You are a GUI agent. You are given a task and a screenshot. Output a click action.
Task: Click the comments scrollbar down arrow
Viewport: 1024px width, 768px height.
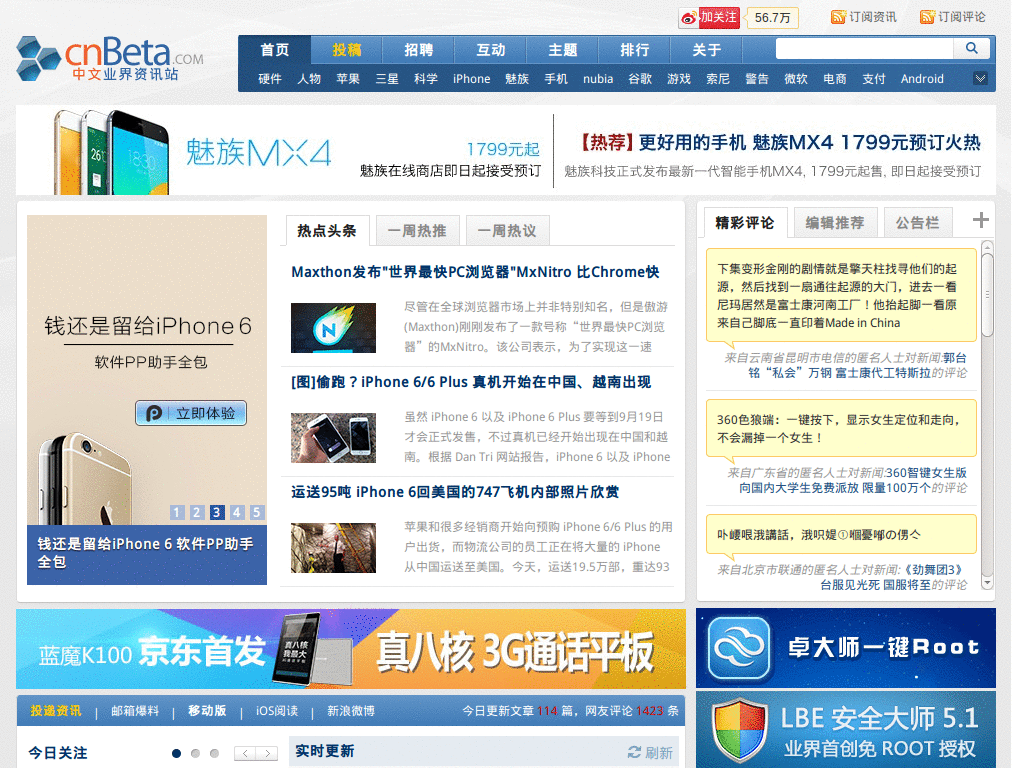click(987, 583)
